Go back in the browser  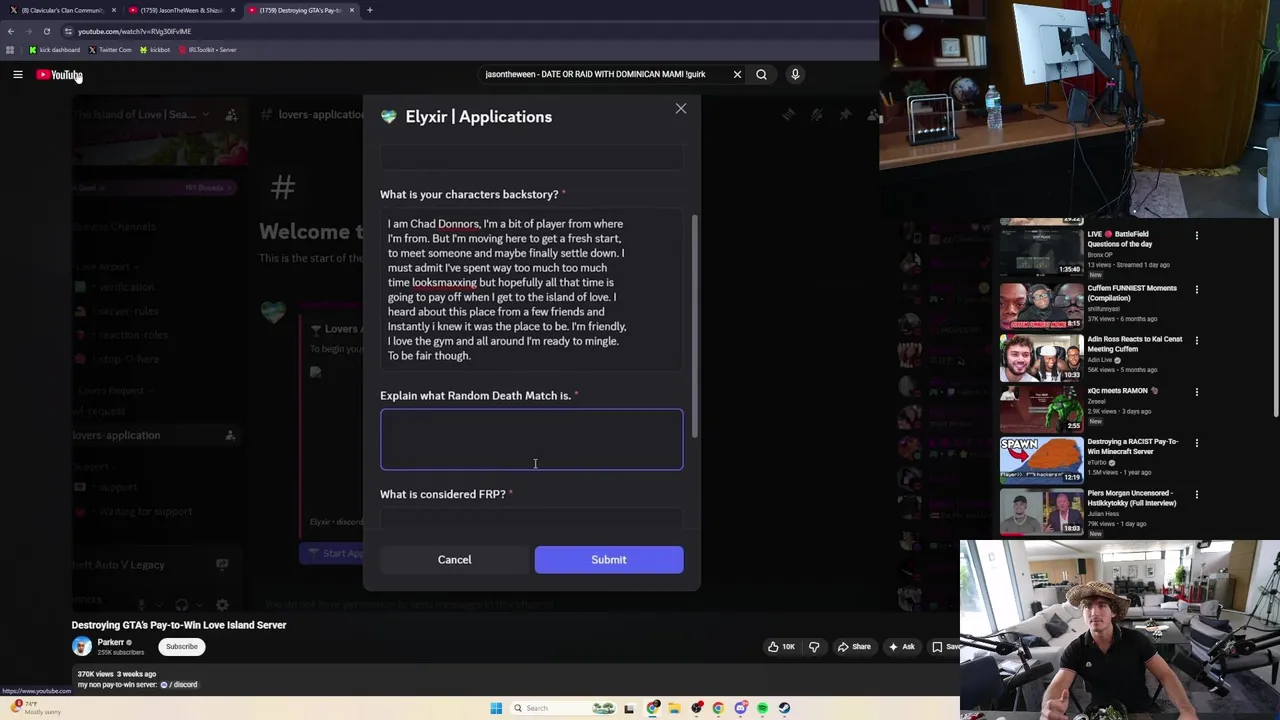(x=10, y=31)
